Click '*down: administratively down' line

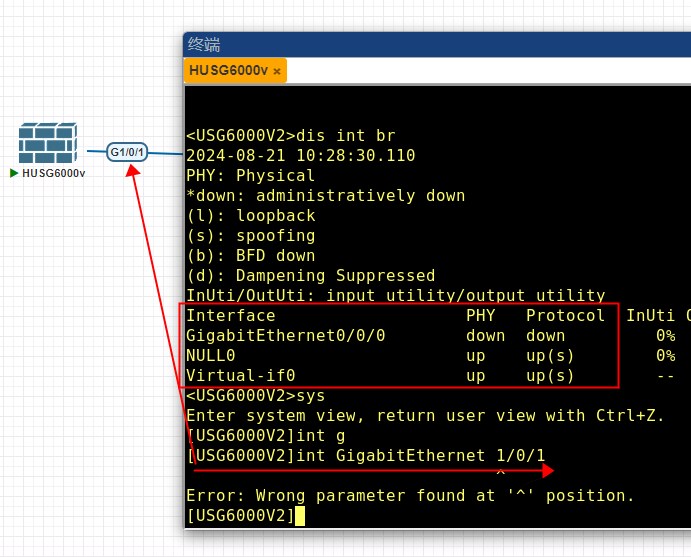326,195
